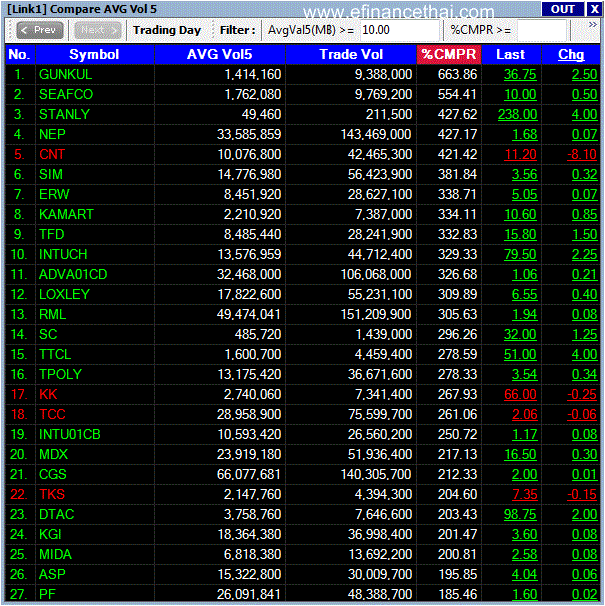This screenshot has height=606, width=605.
Task: Select the LOXLEY symbol
Action: point(64,294)
